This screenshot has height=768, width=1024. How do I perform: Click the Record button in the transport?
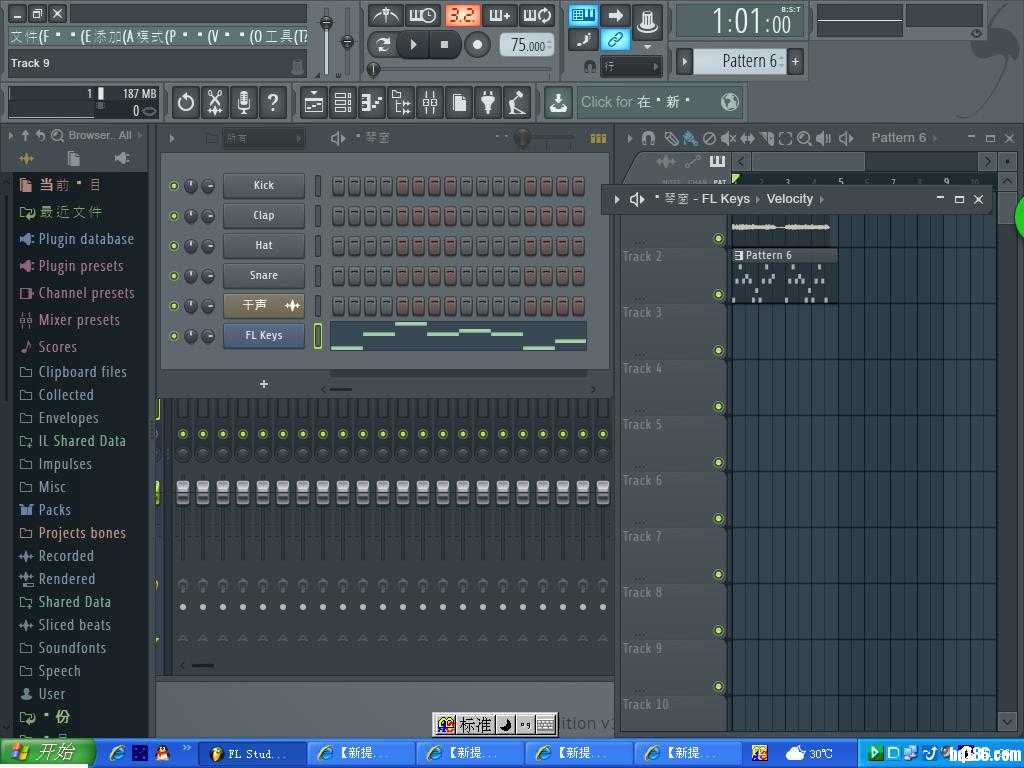click(x=478, y=44)
